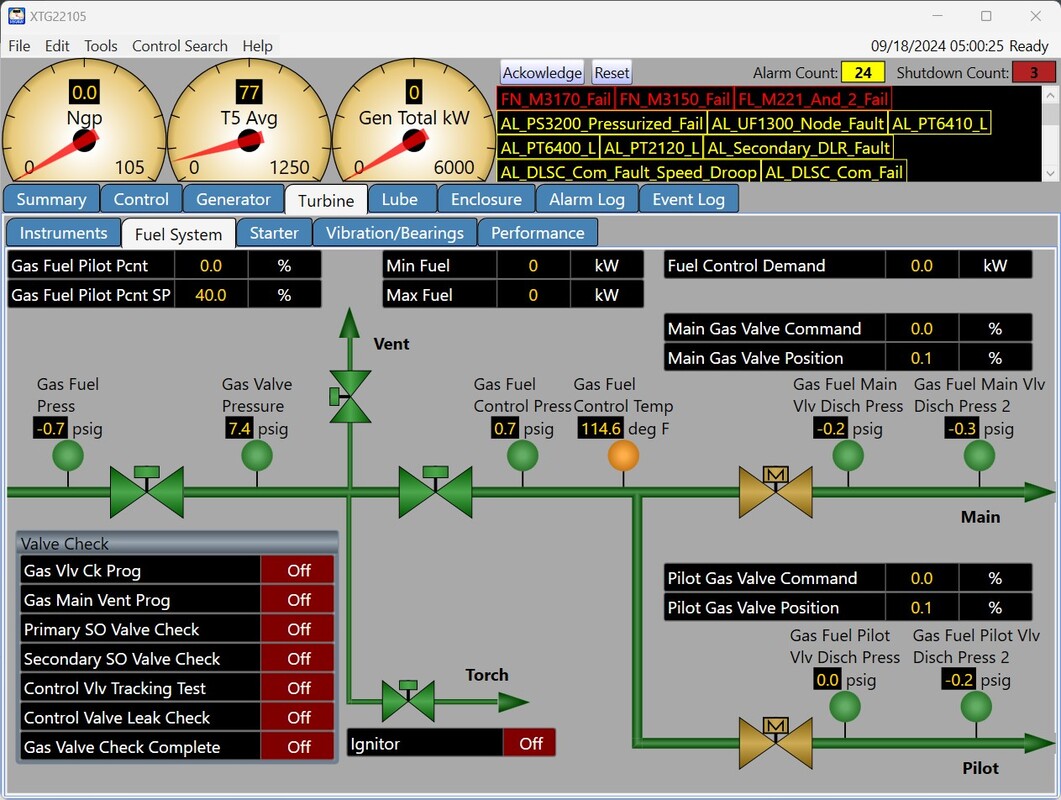Select the primary shutoff valve symbol

coord(147,491)
